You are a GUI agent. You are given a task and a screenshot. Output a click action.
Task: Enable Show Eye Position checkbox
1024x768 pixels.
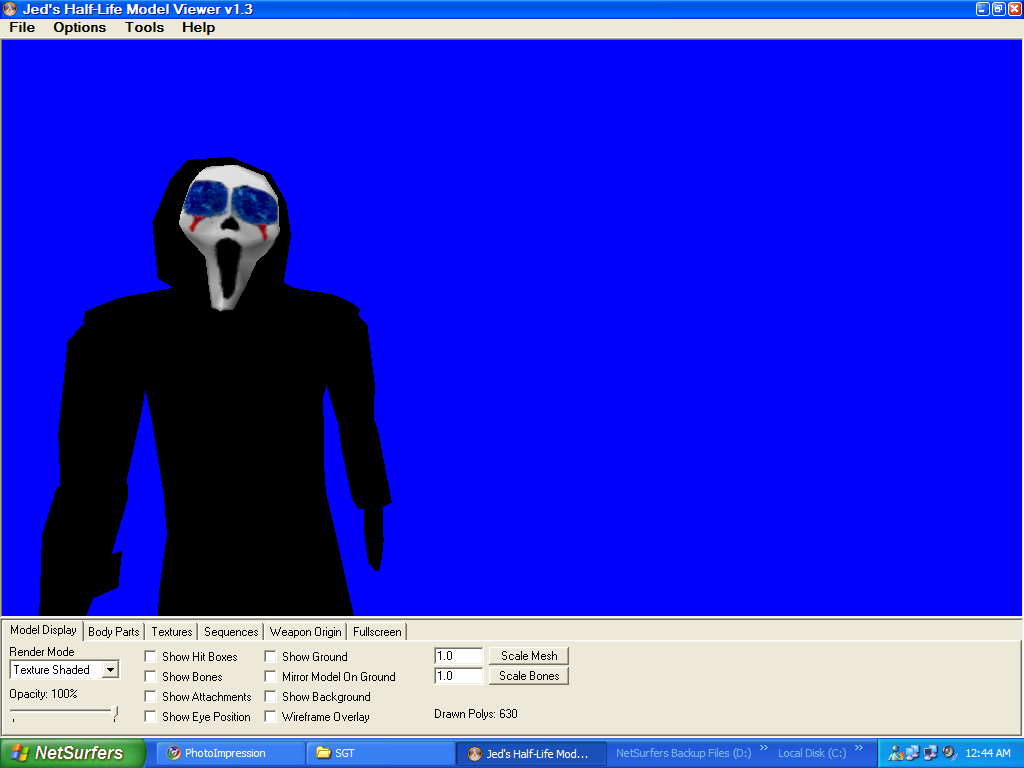(x=150, y=716)
